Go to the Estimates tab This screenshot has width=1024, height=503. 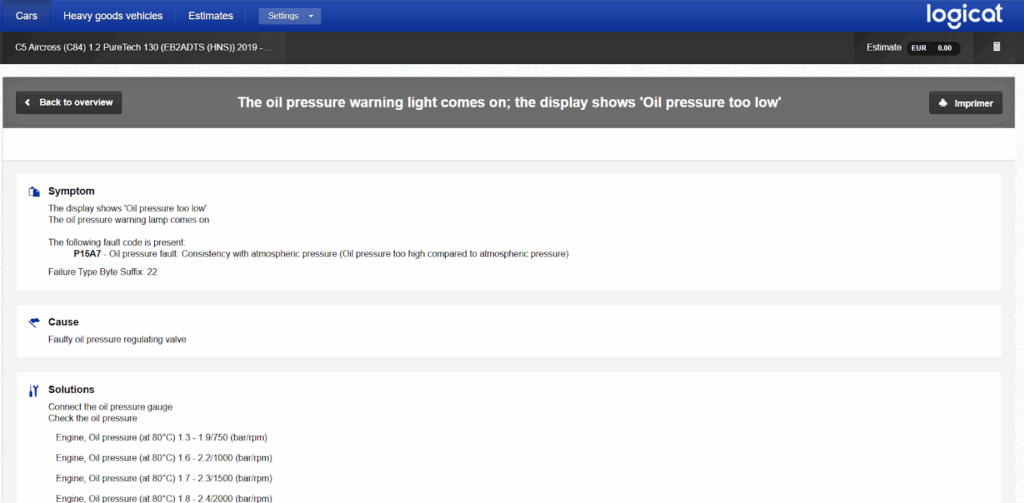coord(210,16)
